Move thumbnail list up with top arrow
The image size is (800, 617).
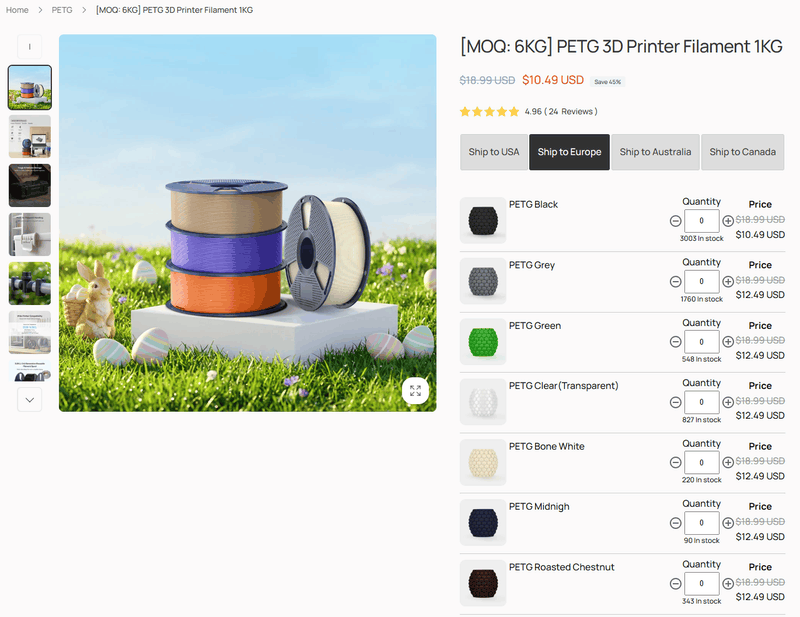click(30, 47)
